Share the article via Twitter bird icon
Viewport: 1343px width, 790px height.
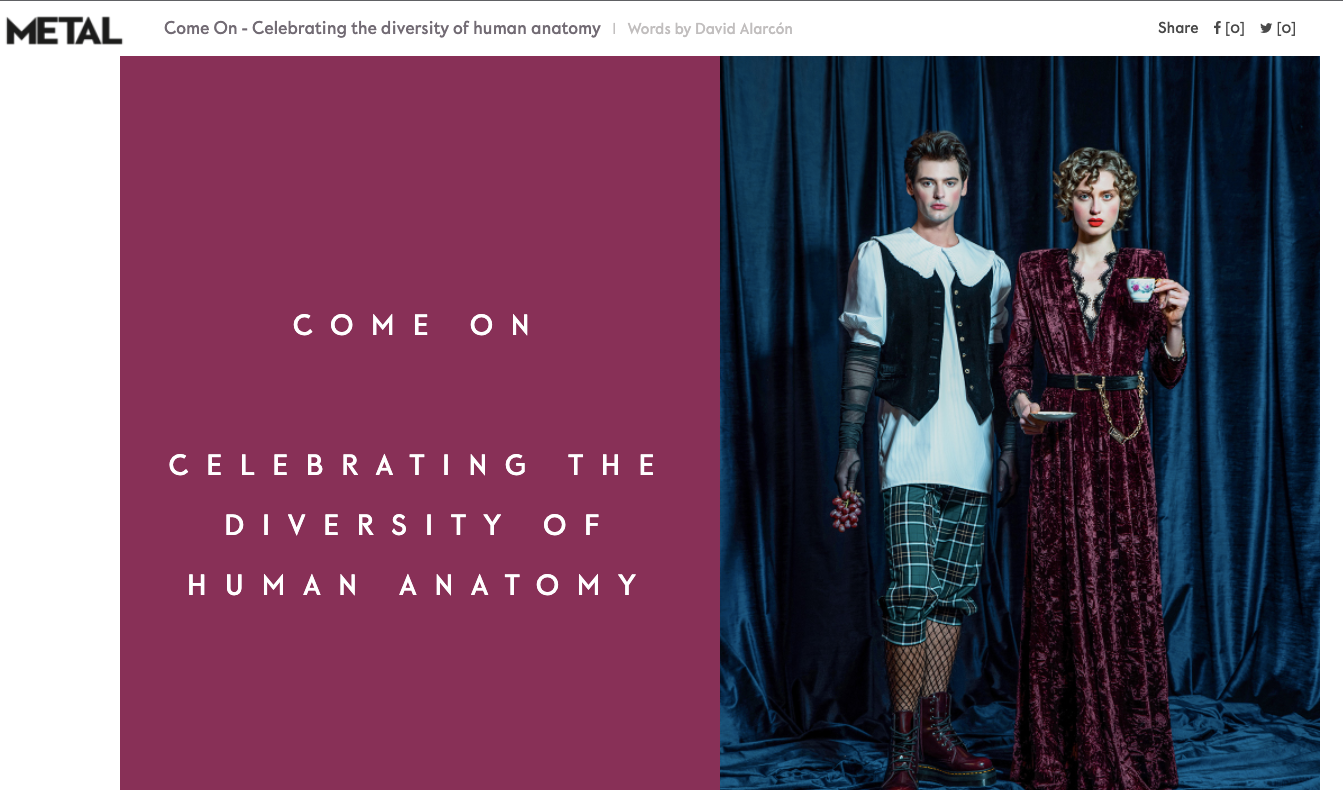(1266, 28)
